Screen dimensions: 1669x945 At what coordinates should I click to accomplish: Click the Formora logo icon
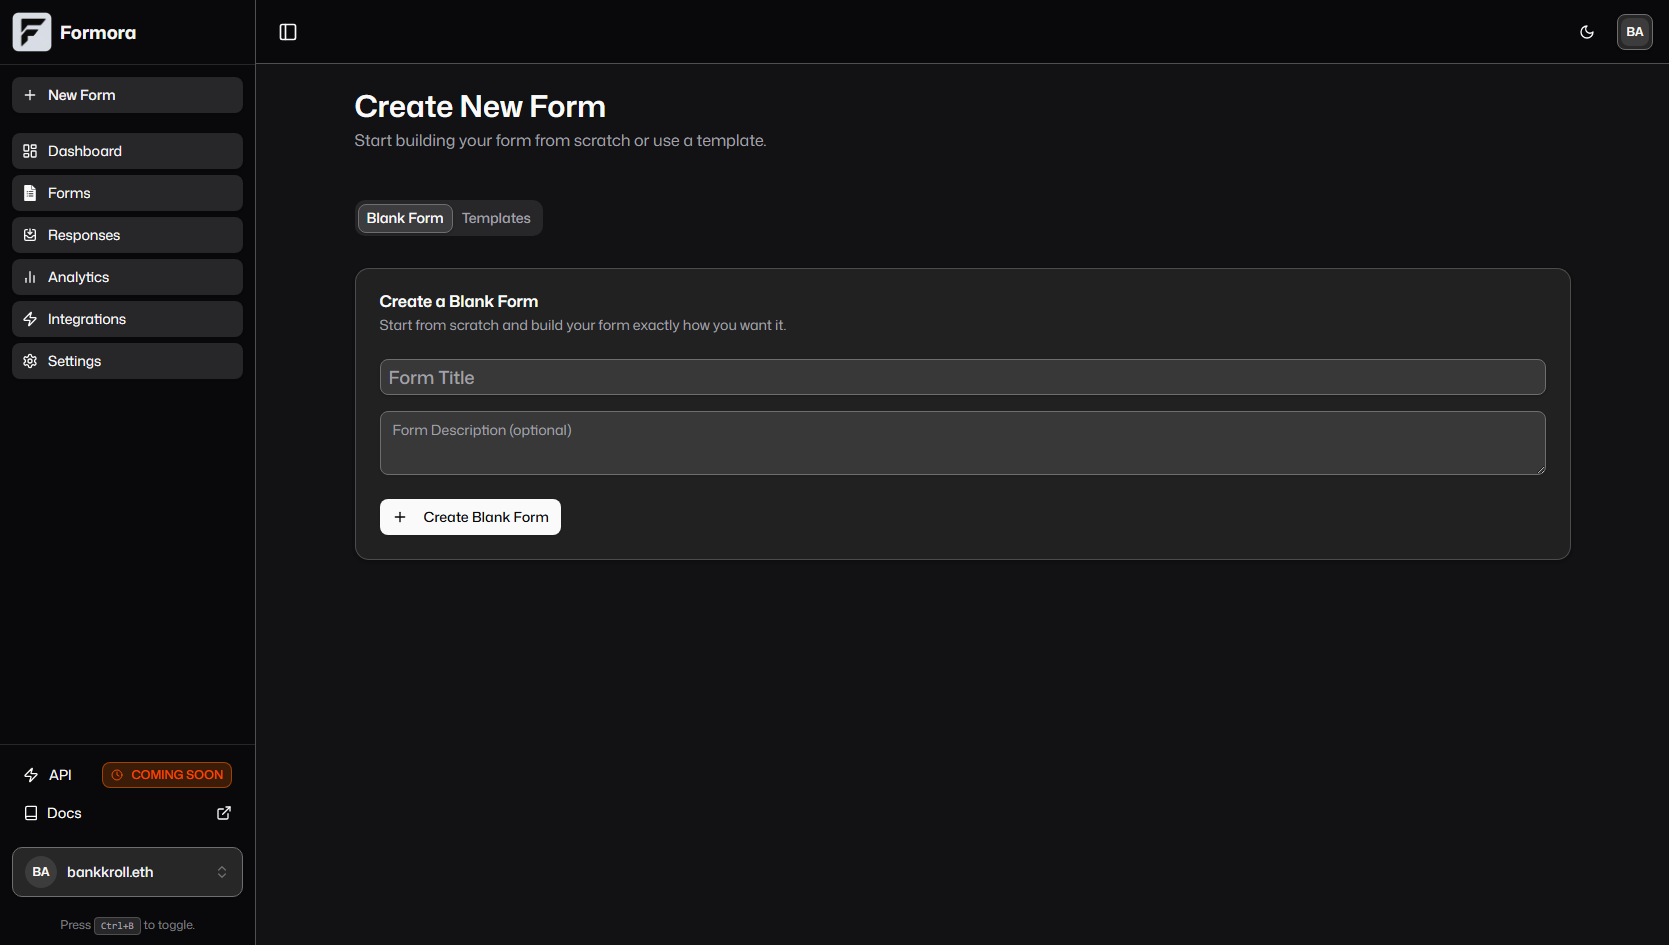click(x=31, y=31)
